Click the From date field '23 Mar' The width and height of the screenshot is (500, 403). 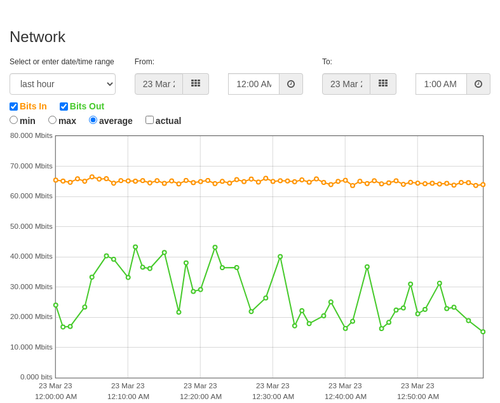point(159,84)
